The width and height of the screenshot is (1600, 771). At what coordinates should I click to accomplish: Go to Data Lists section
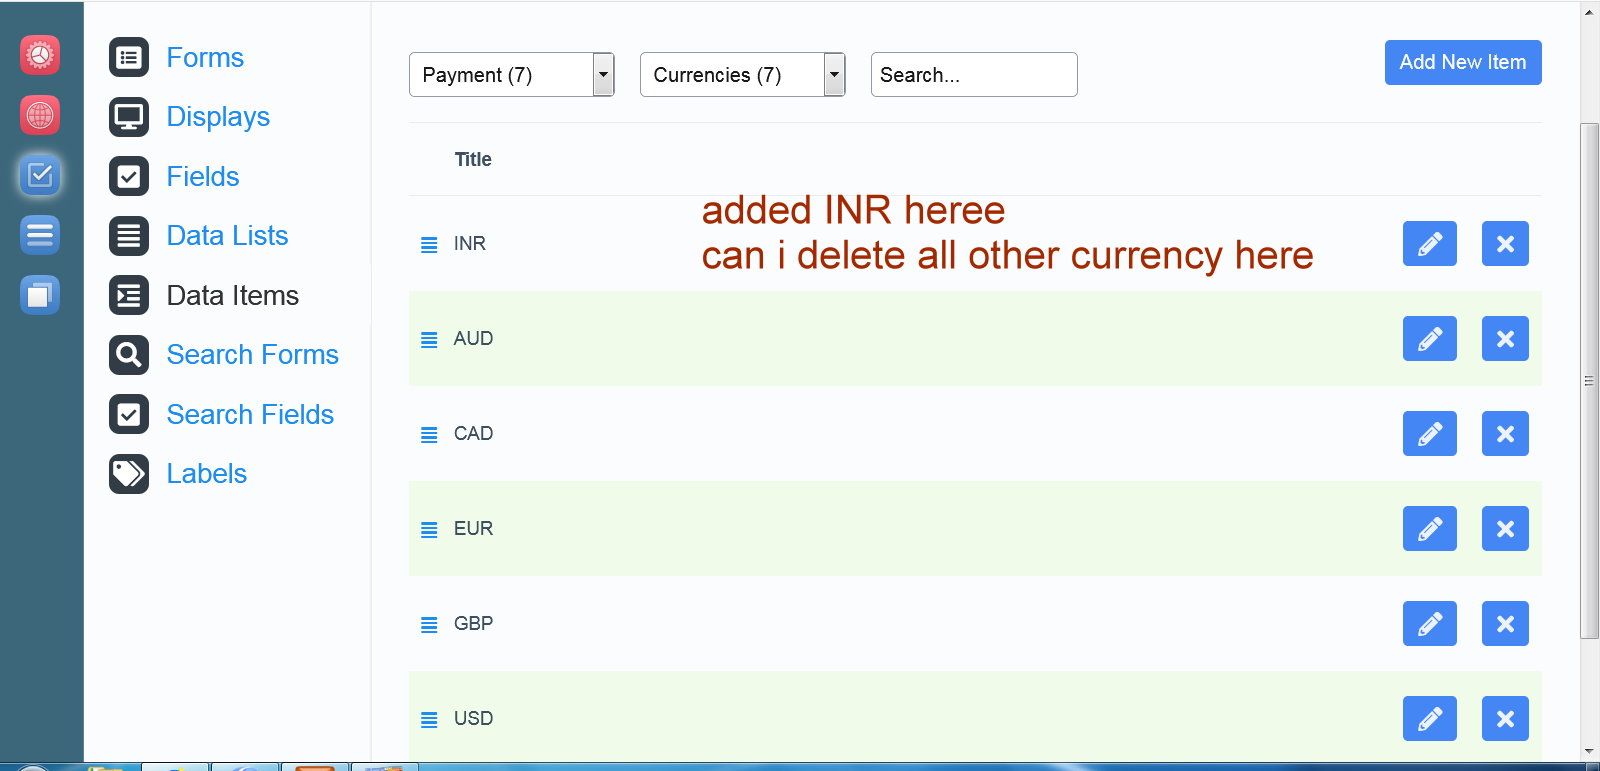(x=227, y=236)
